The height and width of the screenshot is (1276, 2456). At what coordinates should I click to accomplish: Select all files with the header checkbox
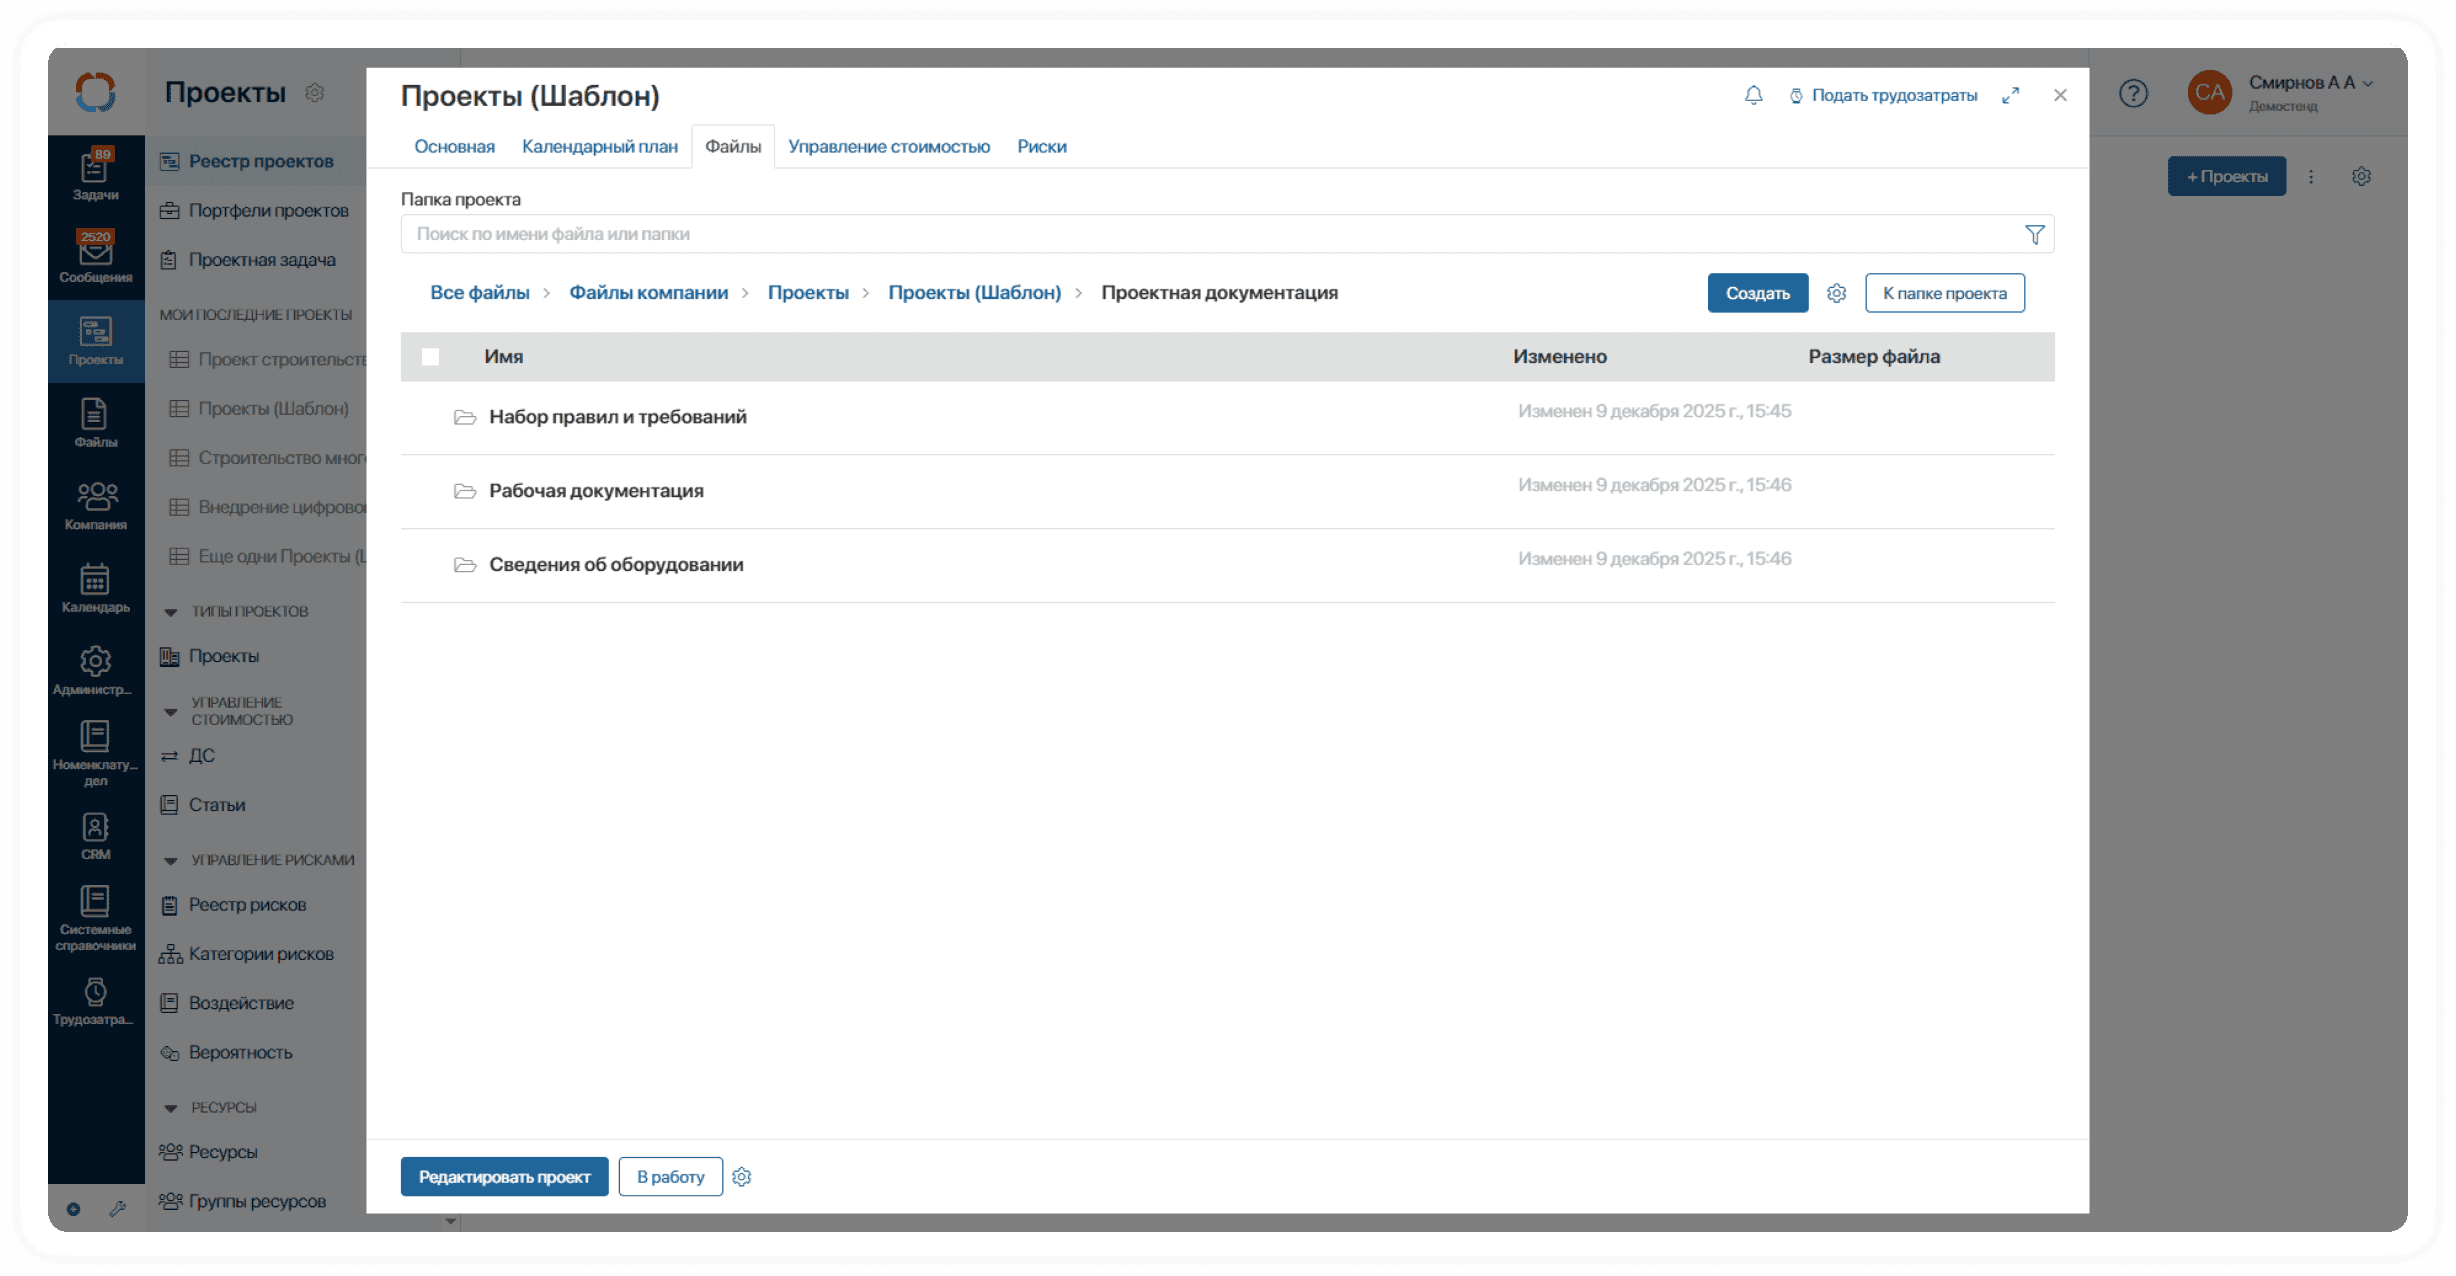(x=431, y=356)
